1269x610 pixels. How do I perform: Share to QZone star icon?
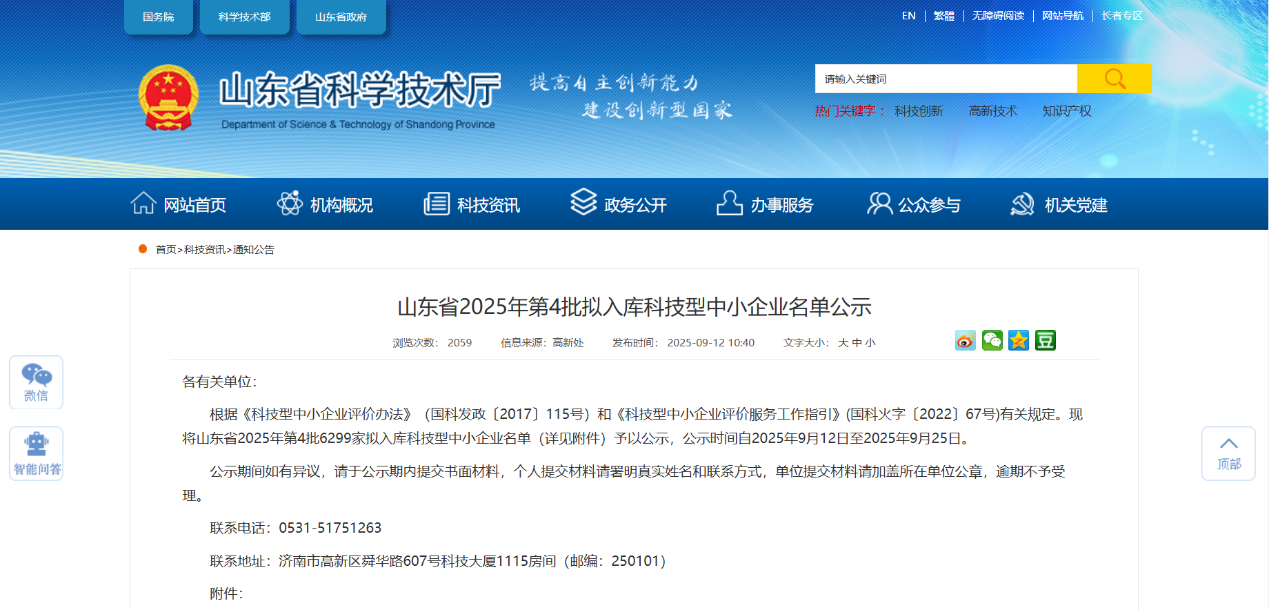tap(1018, 341)
